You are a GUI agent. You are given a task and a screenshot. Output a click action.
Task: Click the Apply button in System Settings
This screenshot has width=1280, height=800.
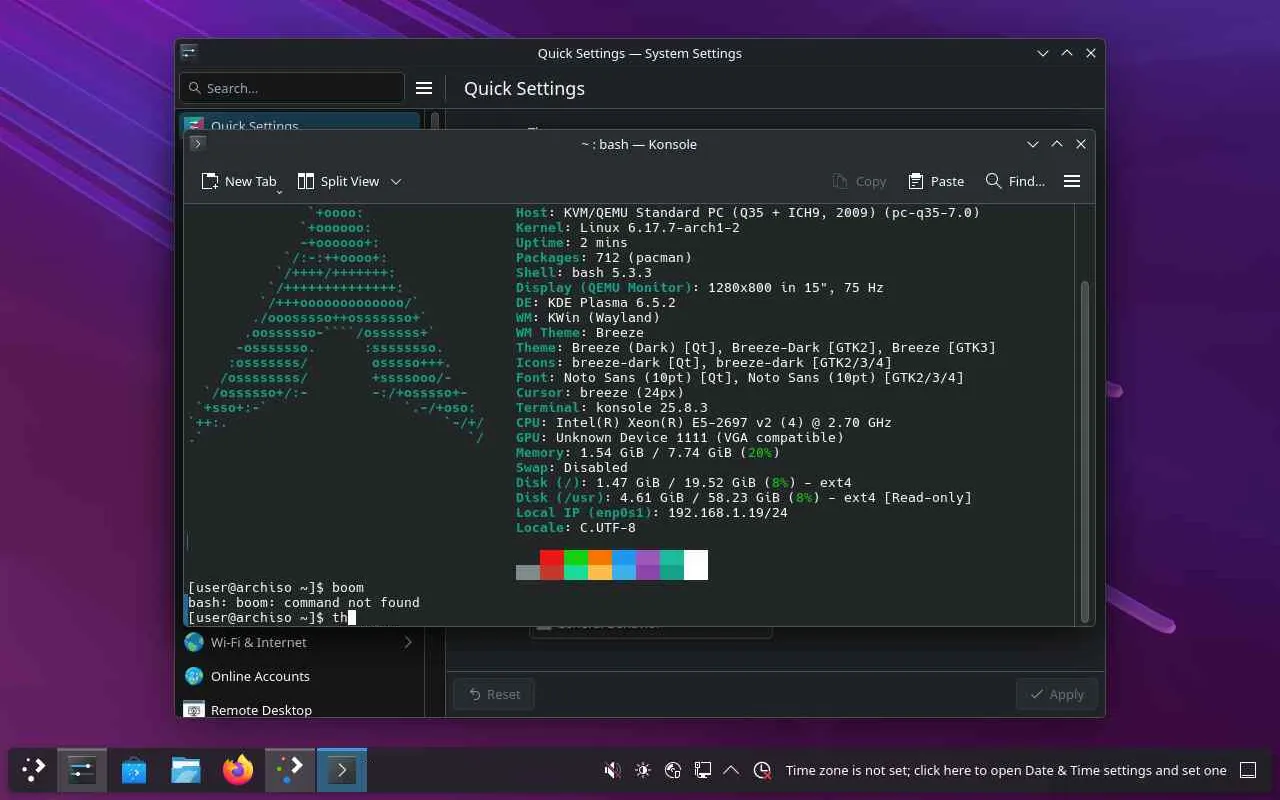pos(1057,694)
